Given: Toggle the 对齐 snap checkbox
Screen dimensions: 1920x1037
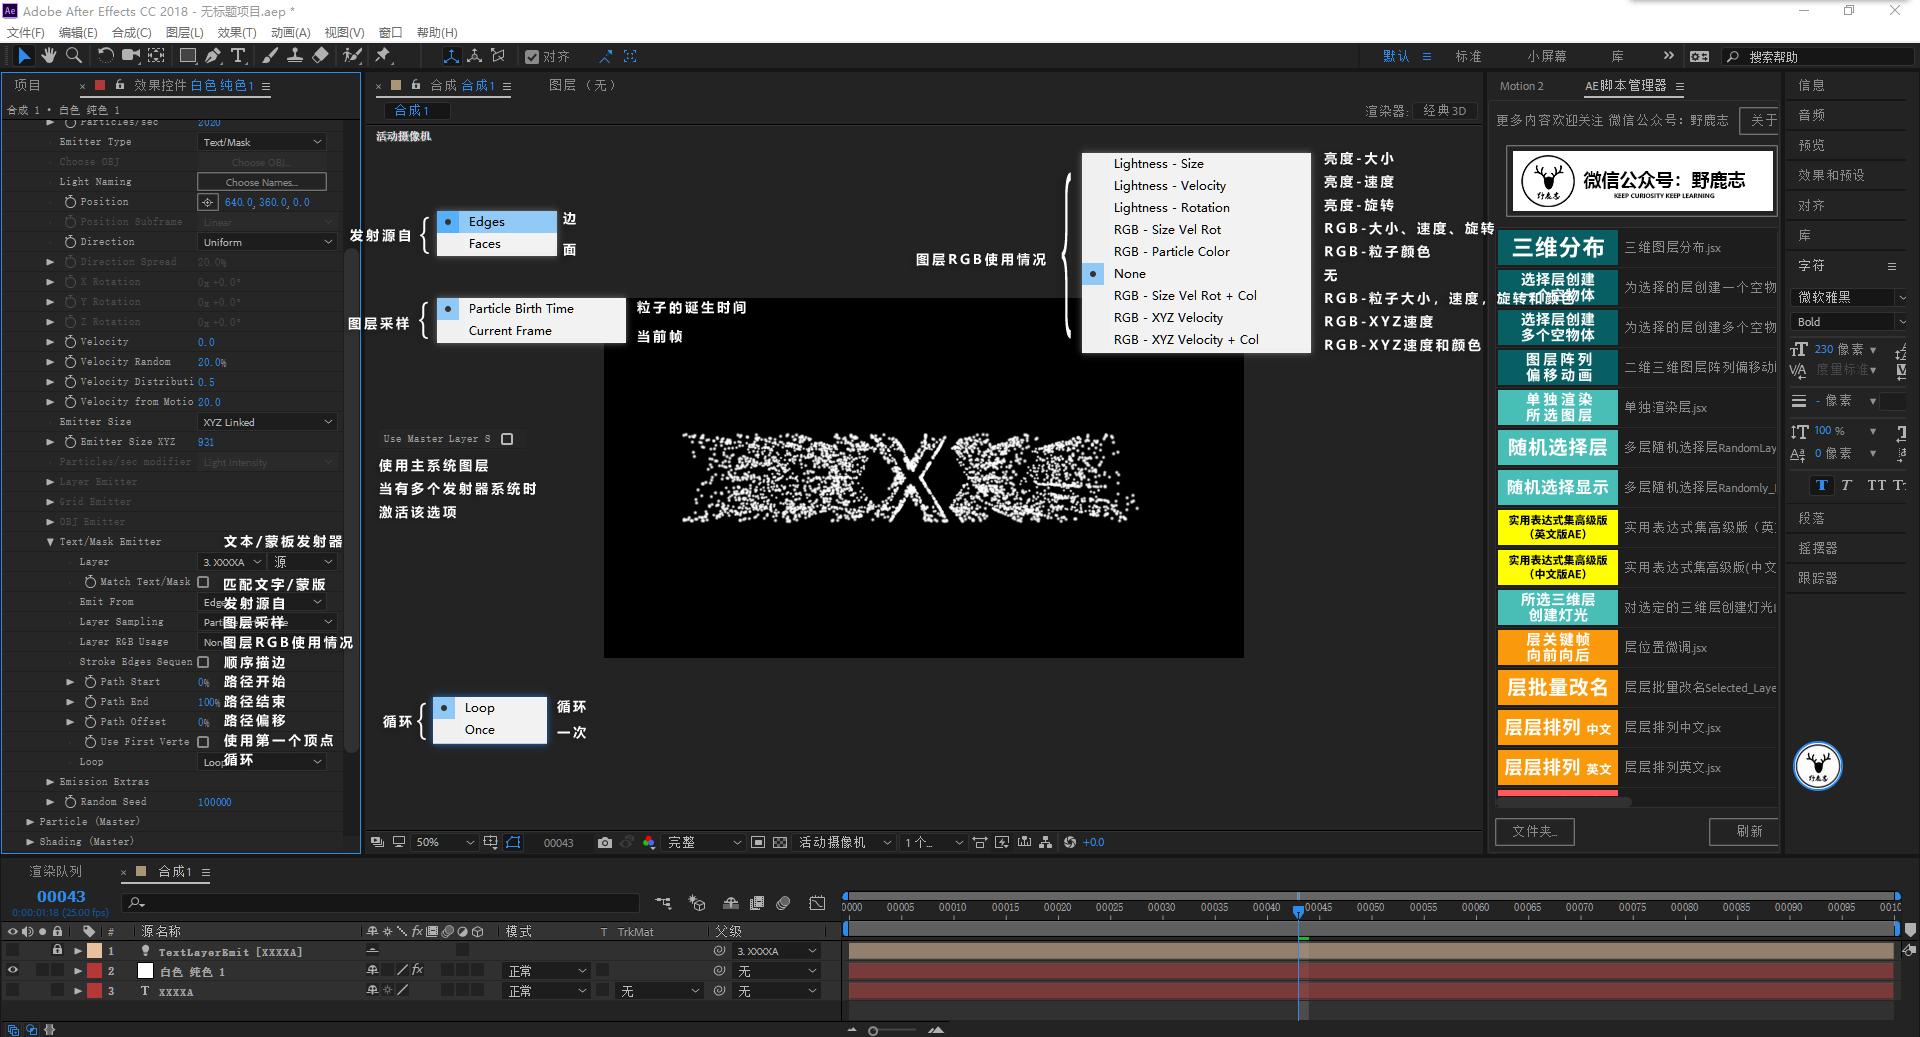Looking at the screenshot, I should click(532, 56).
